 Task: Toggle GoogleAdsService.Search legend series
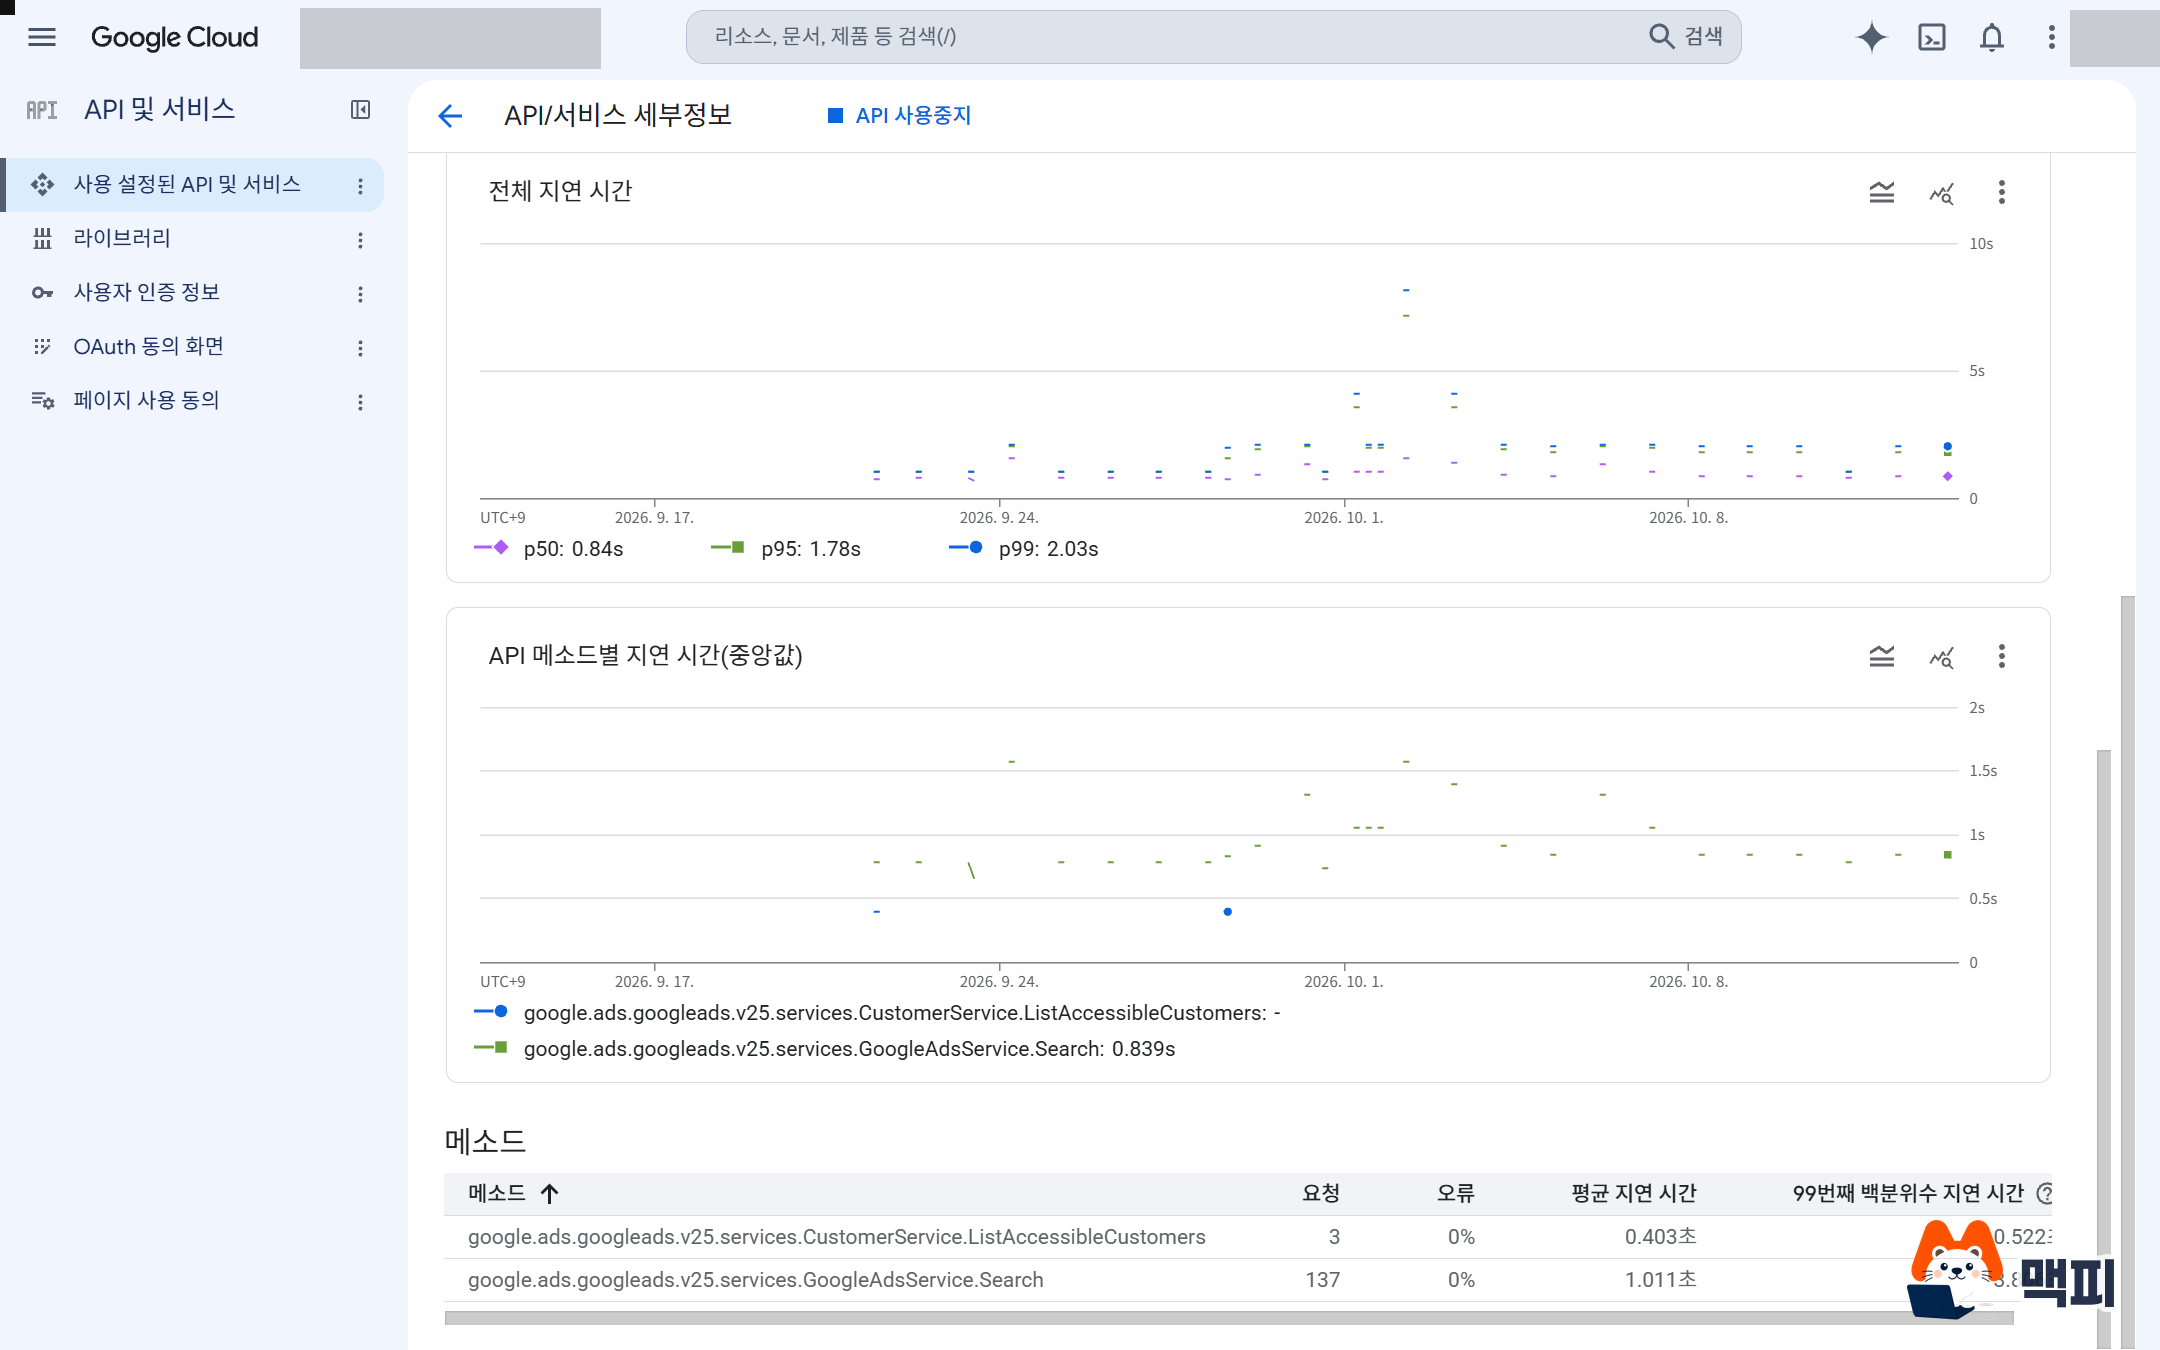coord(824,1049)
